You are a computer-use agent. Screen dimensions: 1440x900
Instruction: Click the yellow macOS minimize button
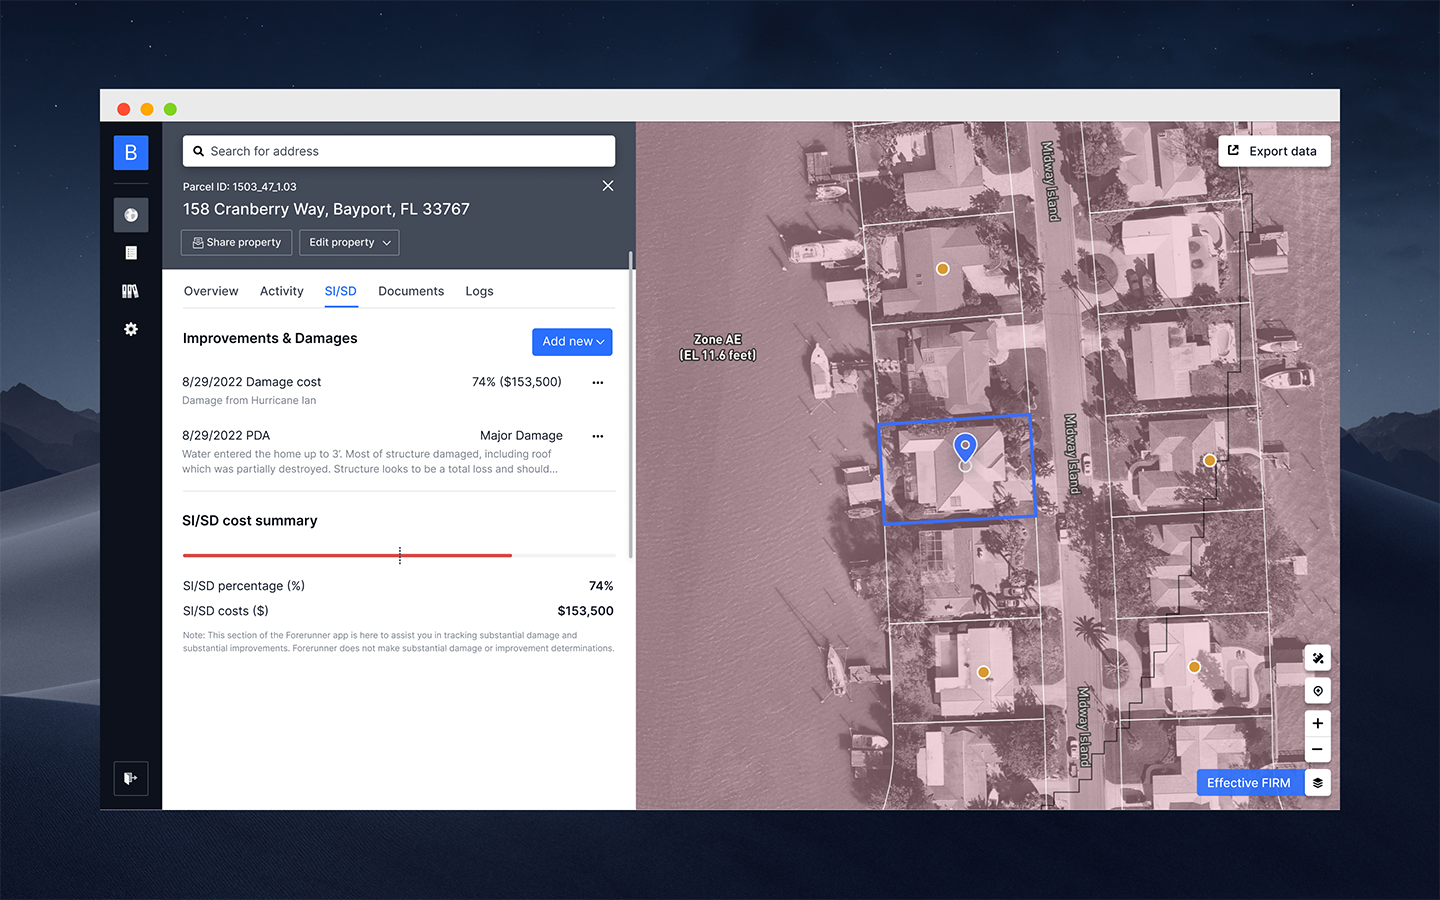(147, 109)
